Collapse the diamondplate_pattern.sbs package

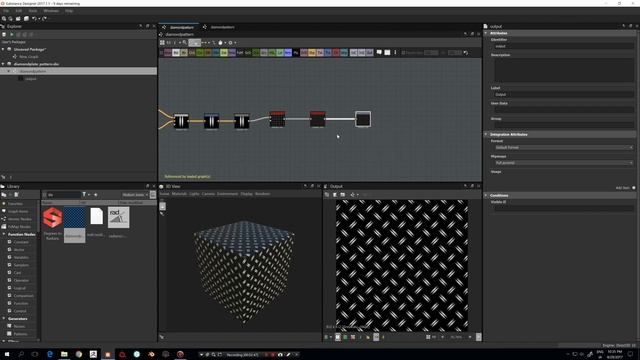(3, 64)
